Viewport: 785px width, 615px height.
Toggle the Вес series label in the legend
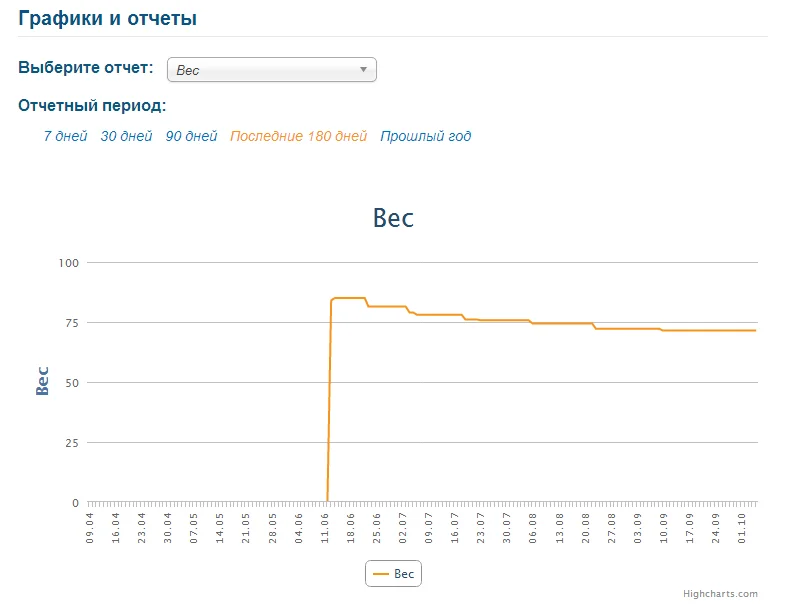(x=404, y=574)
